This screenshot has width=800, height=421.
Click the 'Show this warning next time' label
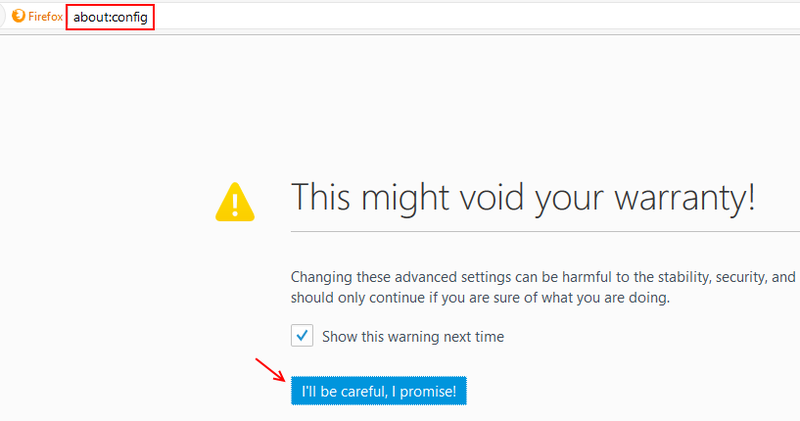coord(413,337)
